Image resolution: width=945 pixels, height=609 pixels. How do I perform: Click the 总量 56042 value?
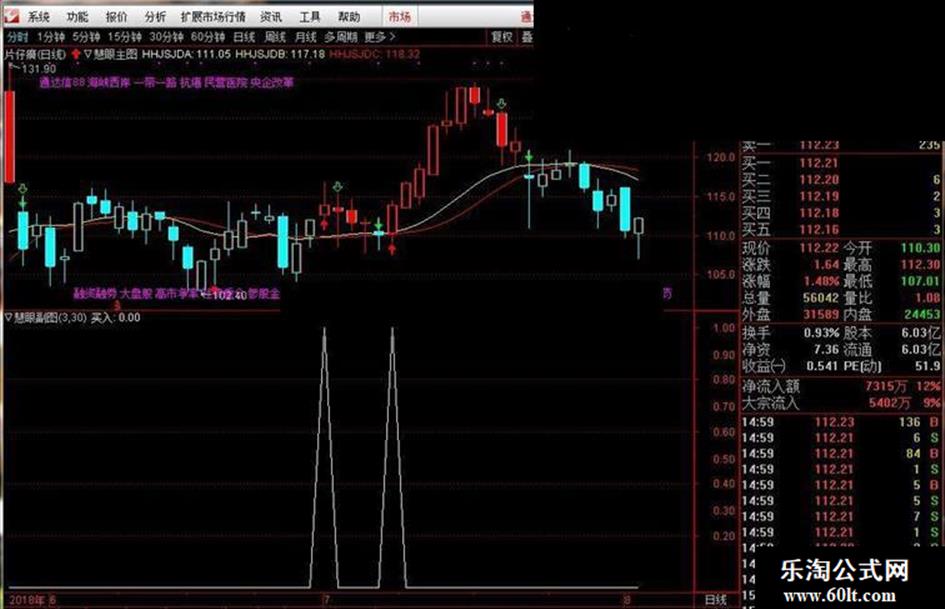[x=821, y=298]
